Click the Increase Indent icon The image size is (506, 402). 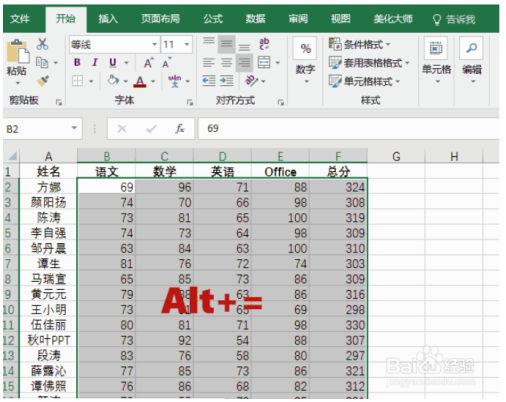(x=227, y=81)
